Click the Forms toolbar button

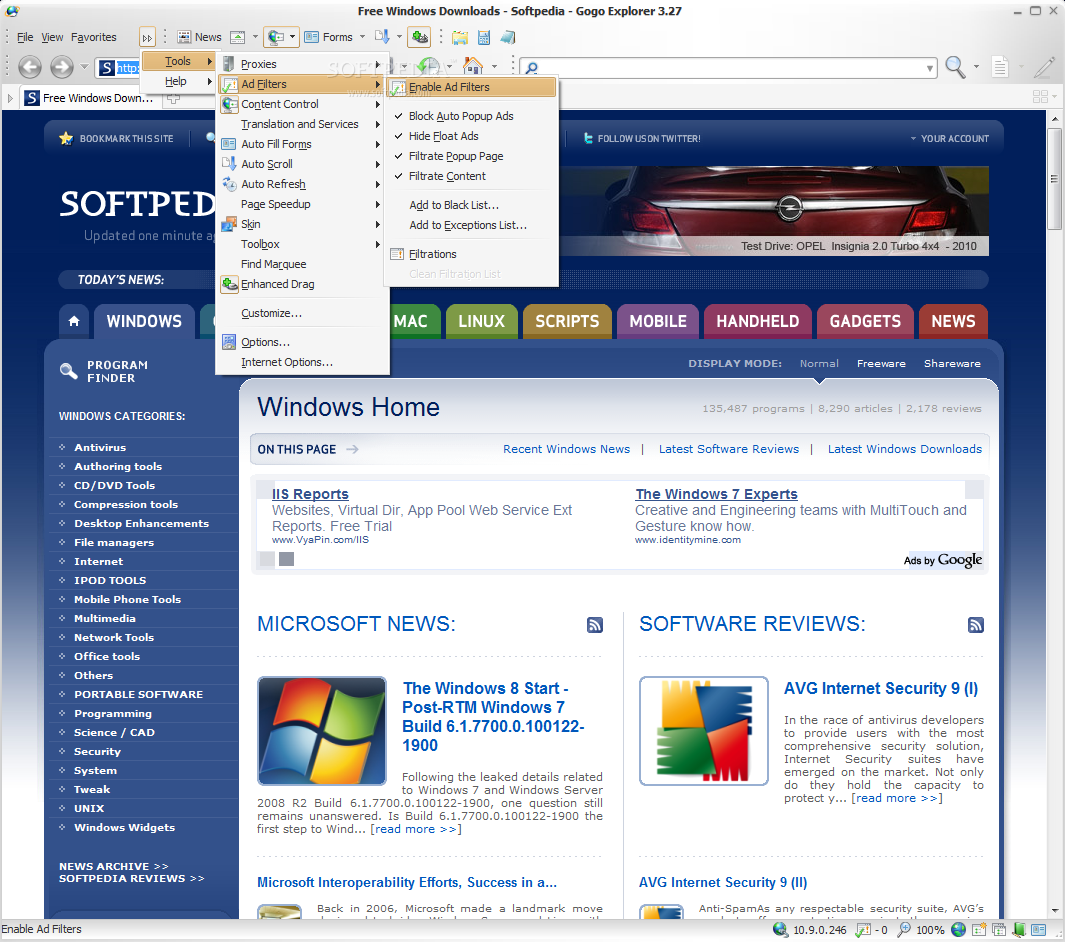329,37
